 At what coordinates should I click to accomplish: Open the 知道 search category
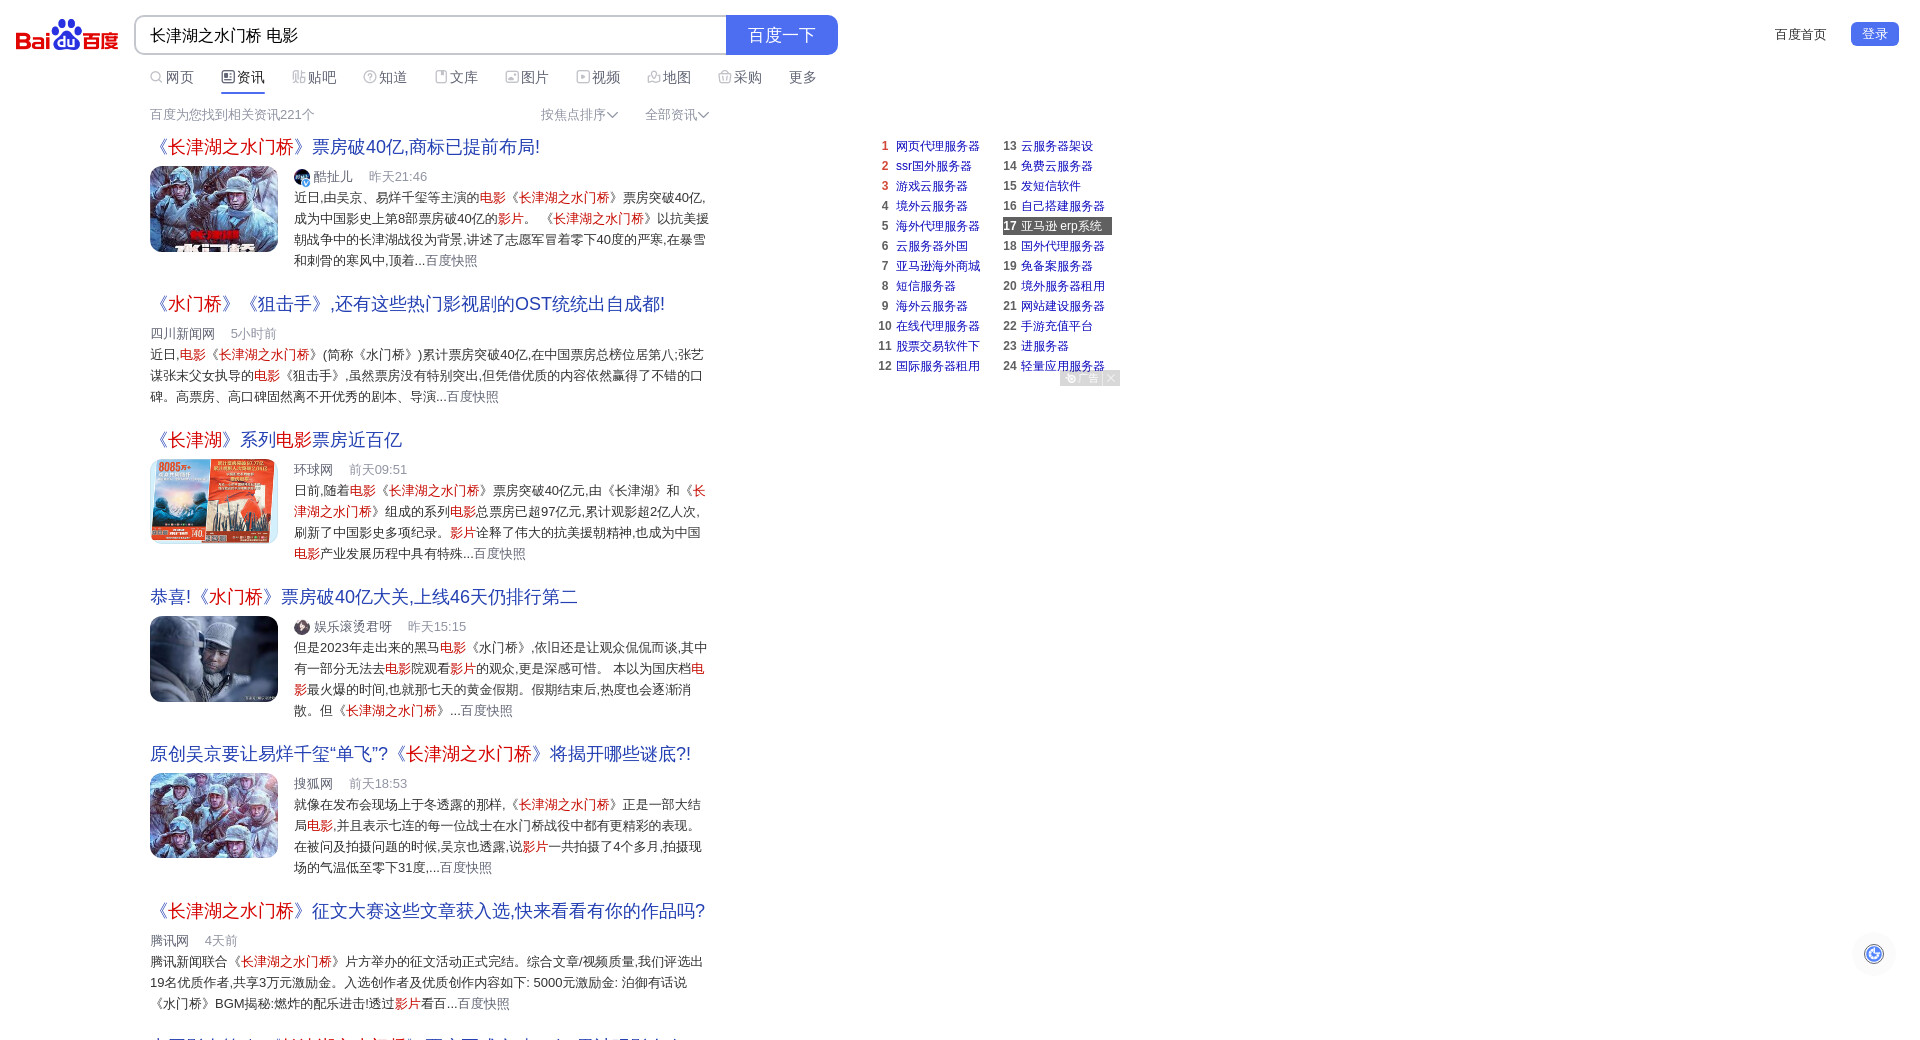coord(385,78)
